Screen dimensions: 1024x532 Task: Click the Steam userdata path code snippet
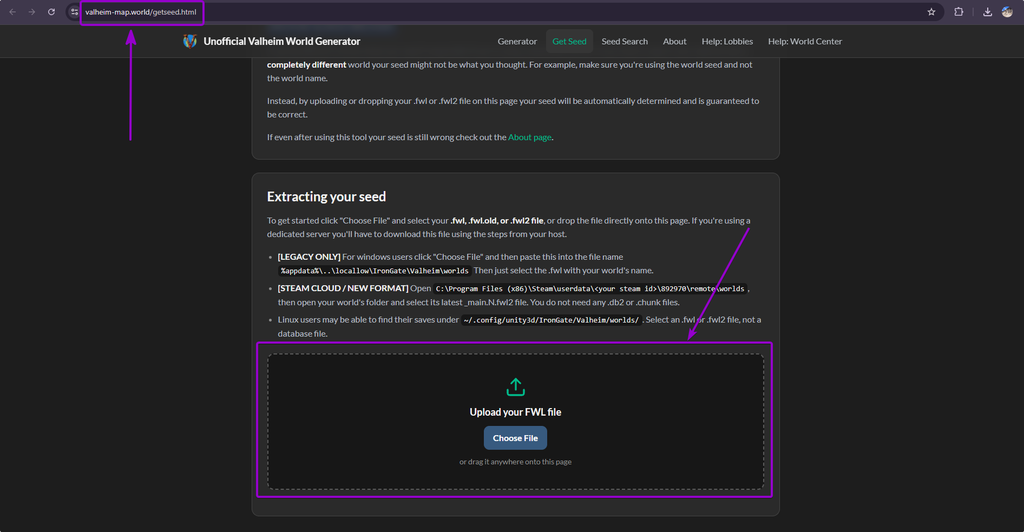coord(590,289)
